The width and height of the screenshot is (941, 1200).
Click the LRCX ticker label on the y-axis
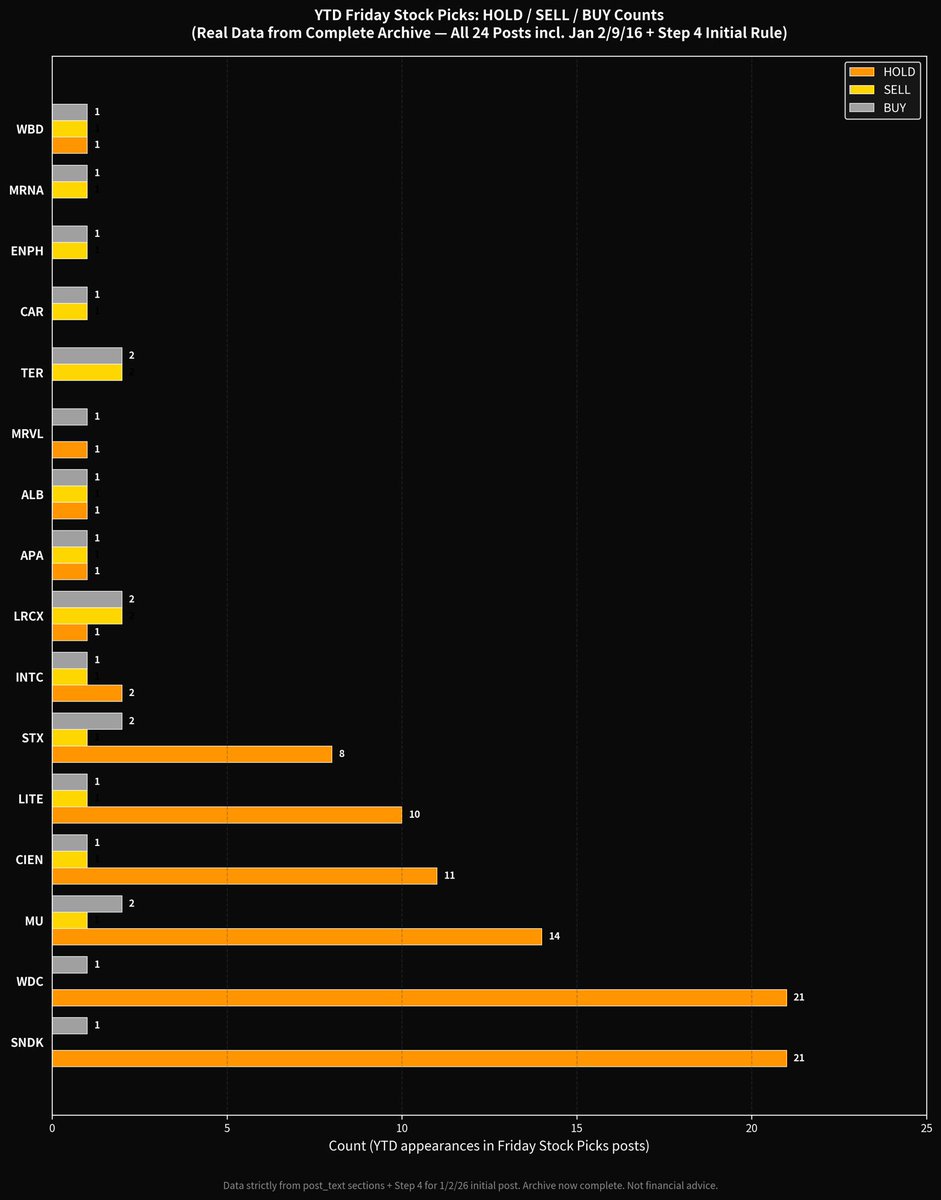(29, 616)
